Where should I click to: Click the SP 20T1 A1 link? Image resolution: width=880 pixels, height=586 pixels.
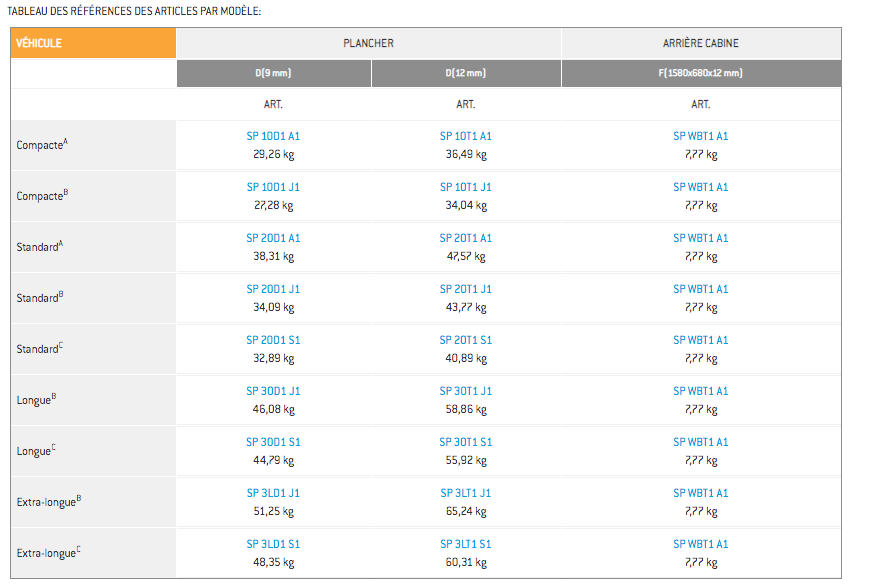click(465, 238)
